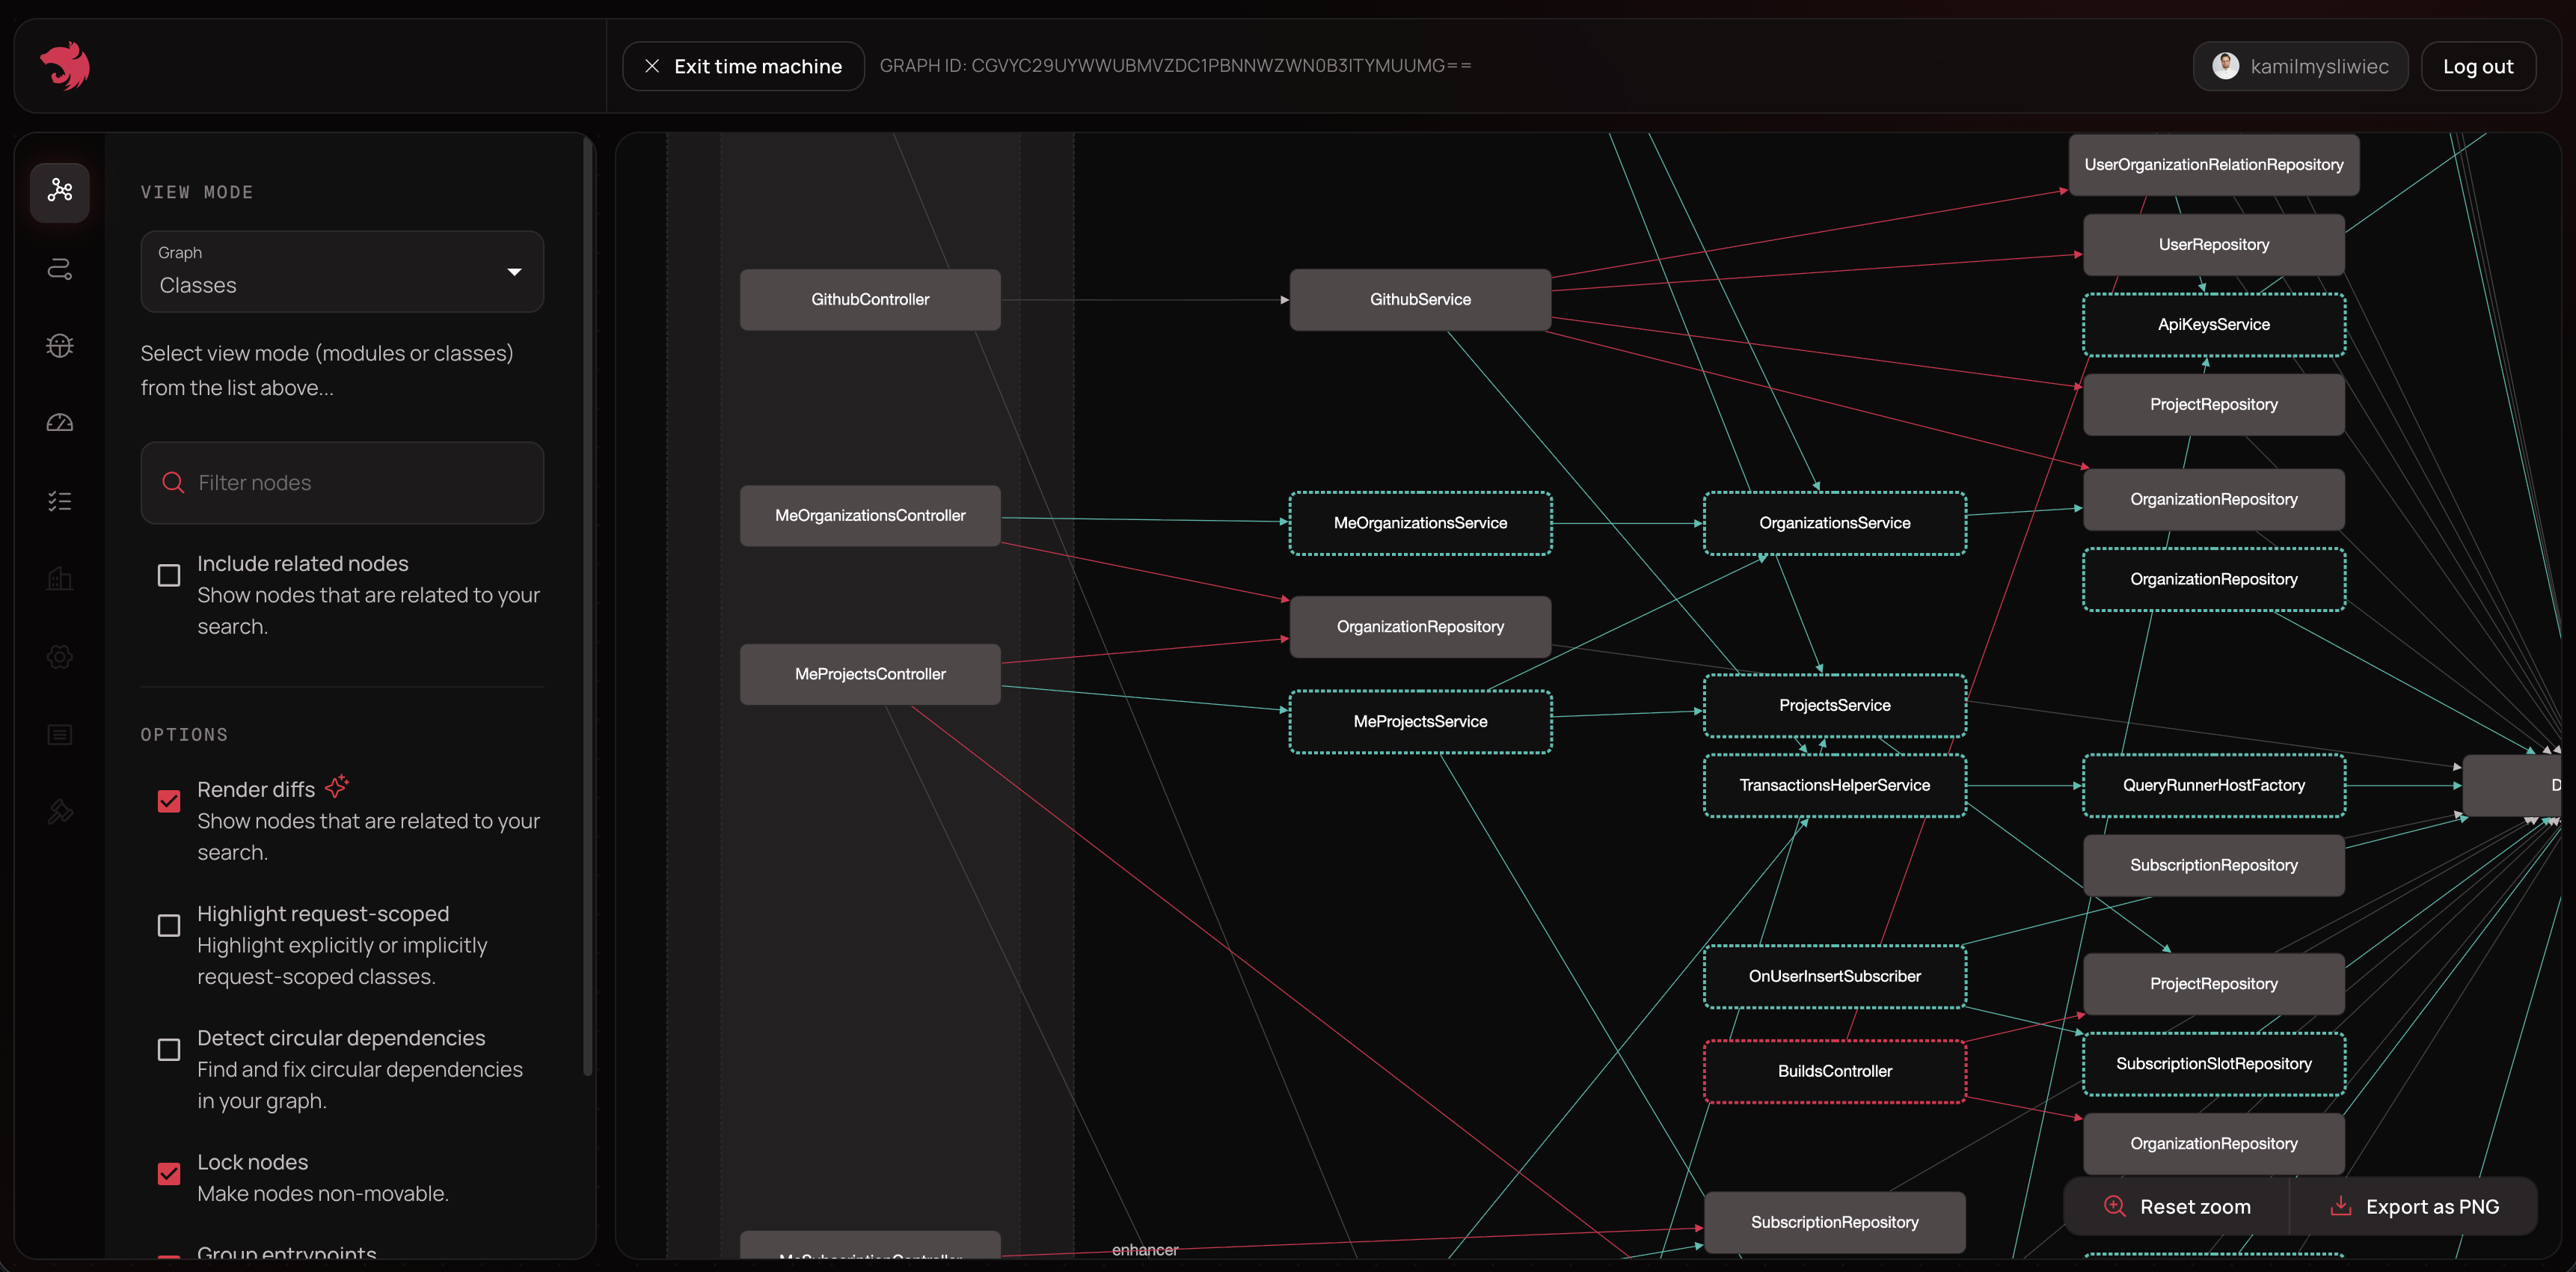2576x1272 pixels.
Task: Click the enhancer edge label
Action: tap(1145, 1250)
